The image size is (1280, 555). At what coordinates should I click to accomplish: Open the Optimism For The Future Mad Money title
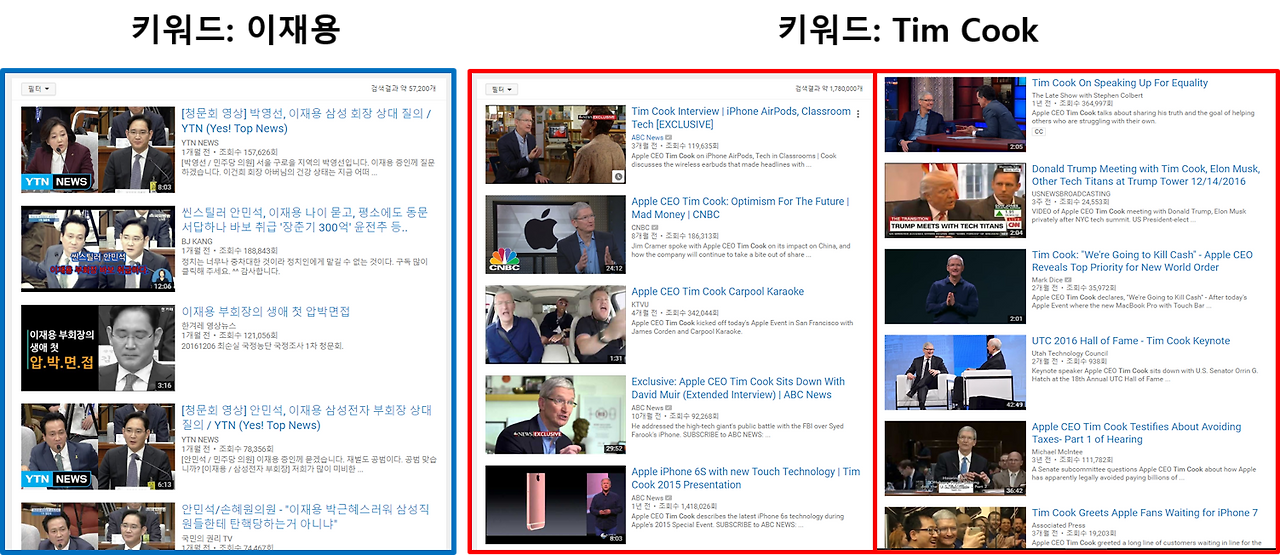[740, 208]
